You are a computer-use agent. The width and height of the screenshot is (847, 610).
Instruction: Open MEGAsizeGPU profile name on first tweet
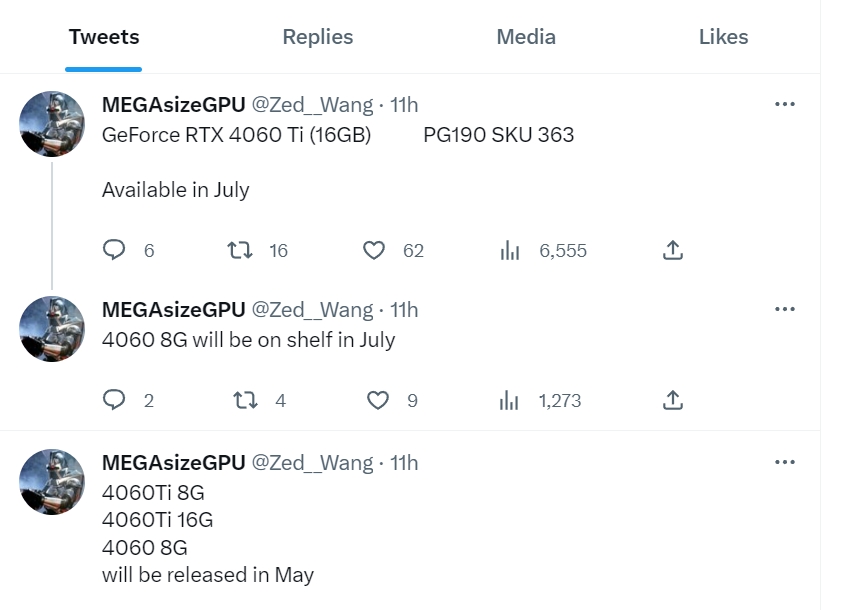173,105
